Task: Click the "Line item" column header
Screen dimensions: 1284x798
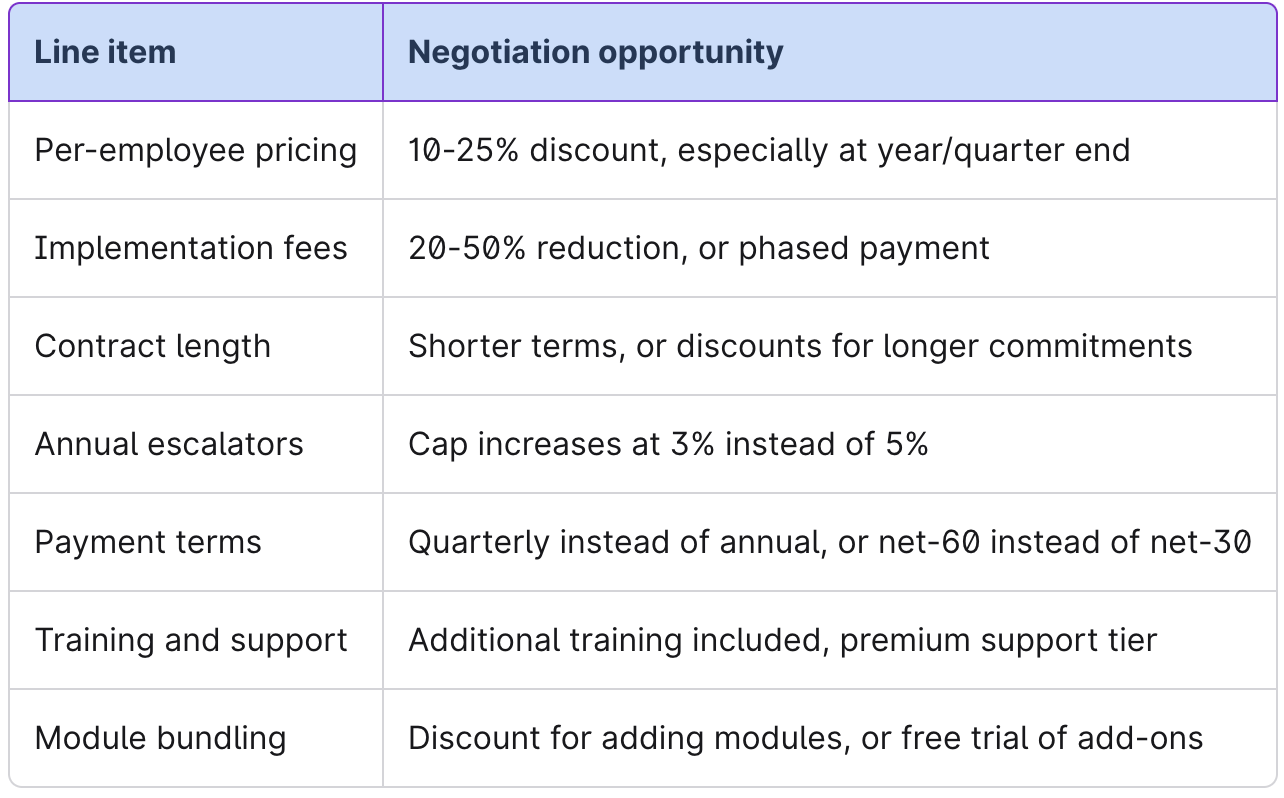Action: (196, 52)
